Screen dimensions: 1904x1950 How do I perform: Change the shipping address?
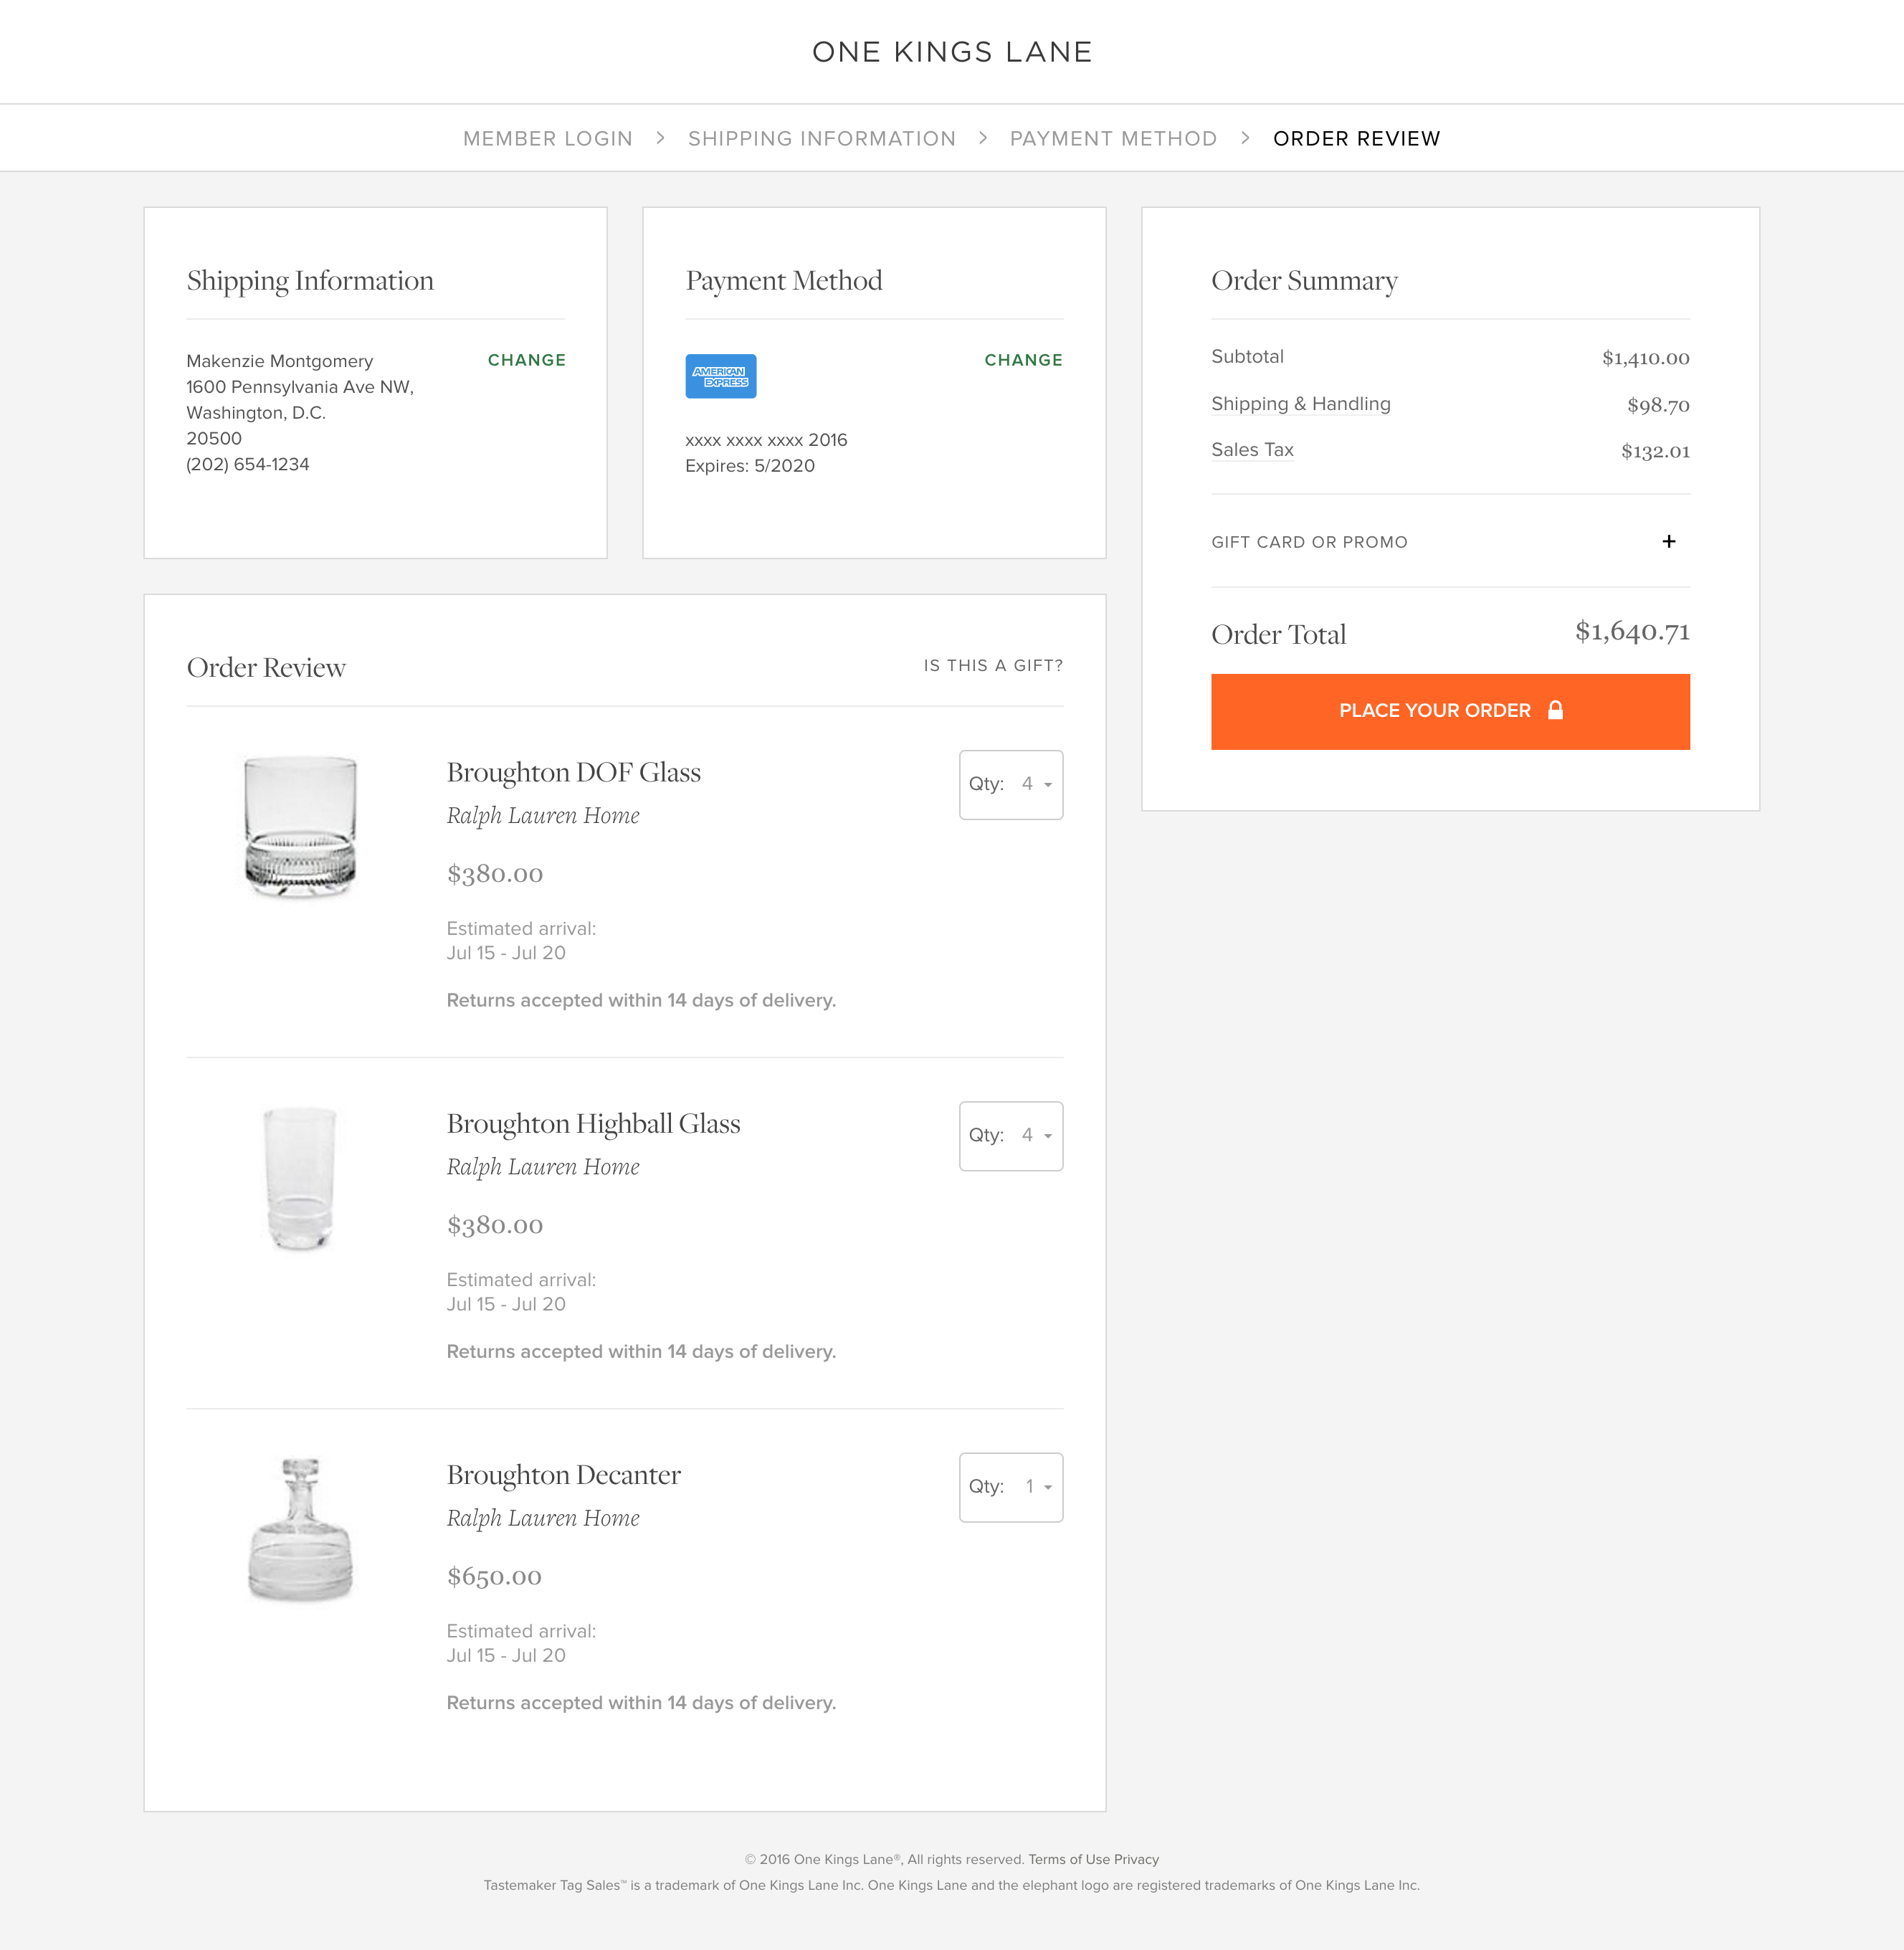tap(526, 360)
